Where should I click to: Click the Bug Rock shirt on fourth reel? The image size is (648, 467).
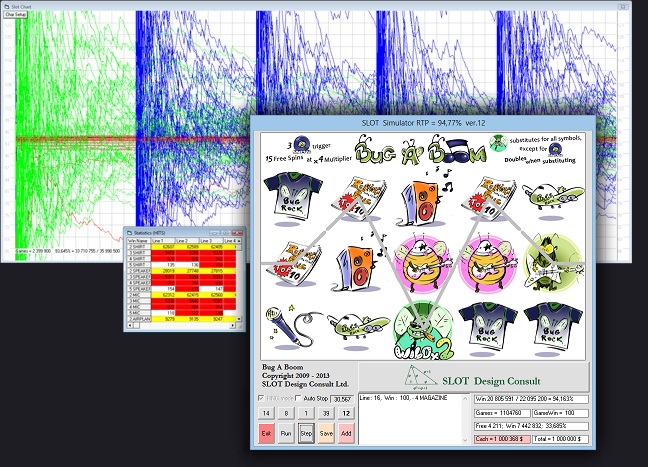pos(488,328)
